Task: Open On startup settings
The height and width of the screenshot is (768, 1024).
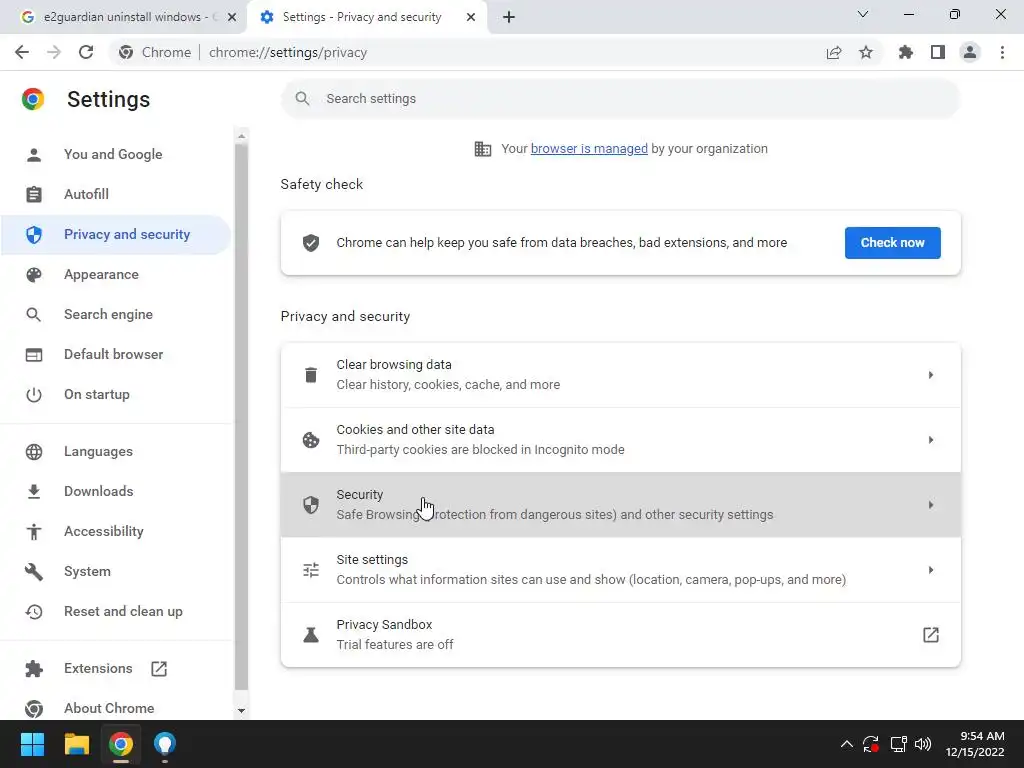Action: 115,394
